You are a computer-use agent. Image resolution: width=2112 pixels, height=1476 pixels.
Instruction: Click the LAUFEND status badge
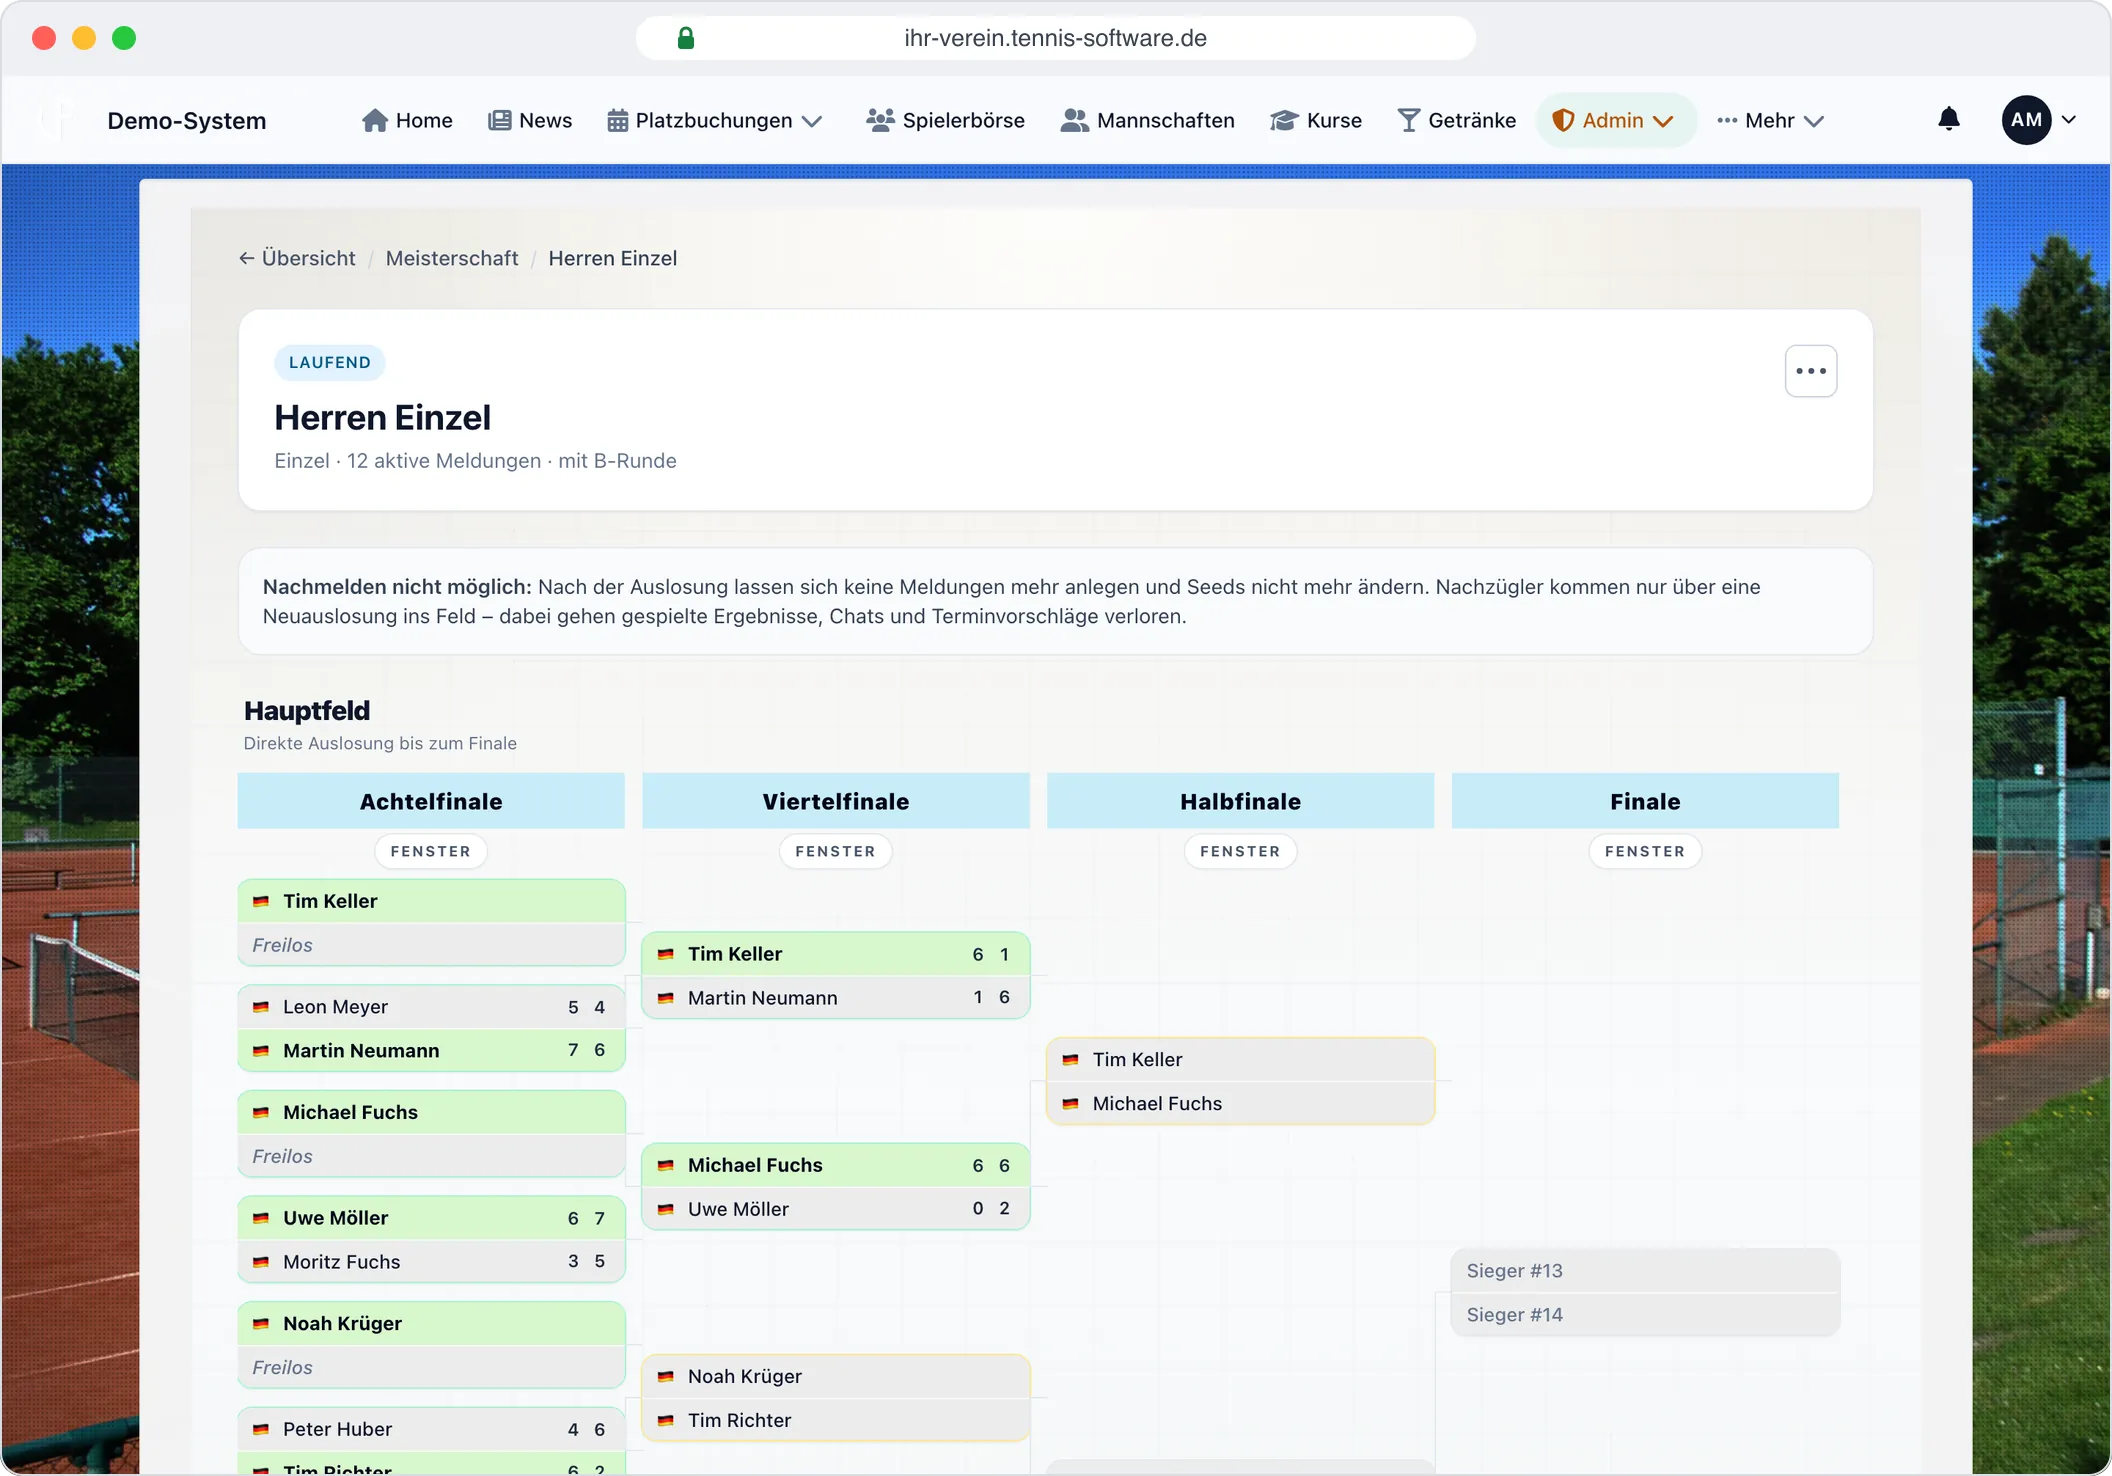pyautogui.click(x=330, y=362)
